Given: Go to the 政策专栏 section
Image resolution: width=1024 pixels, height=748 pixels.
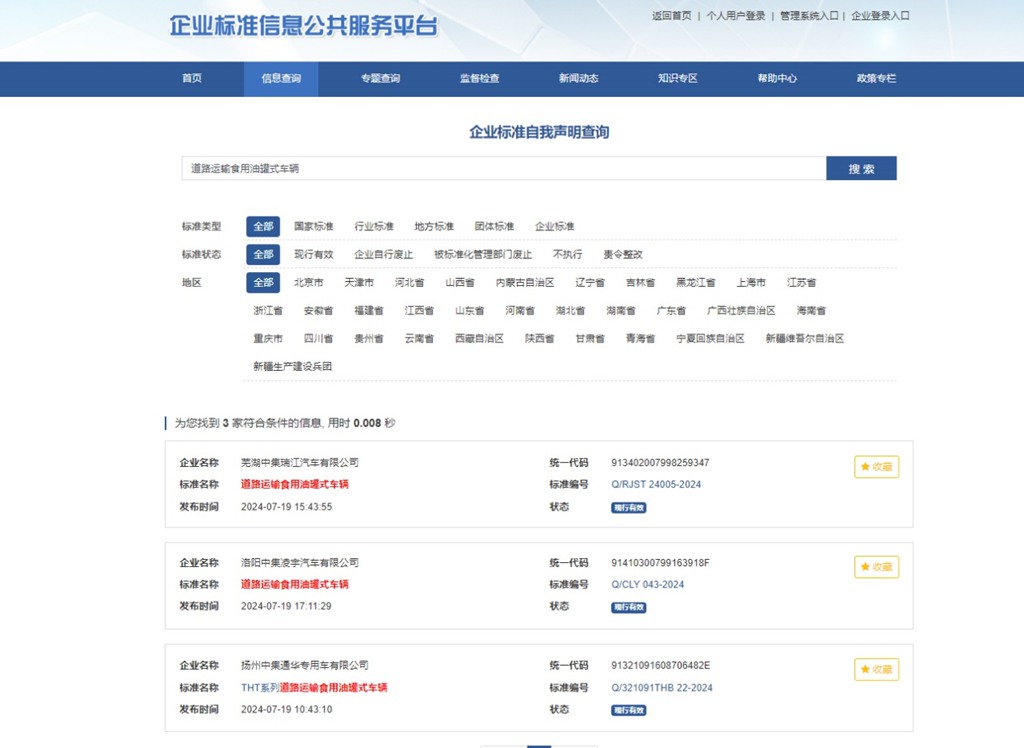Looking at the screenshot, I should pos(877,78).
